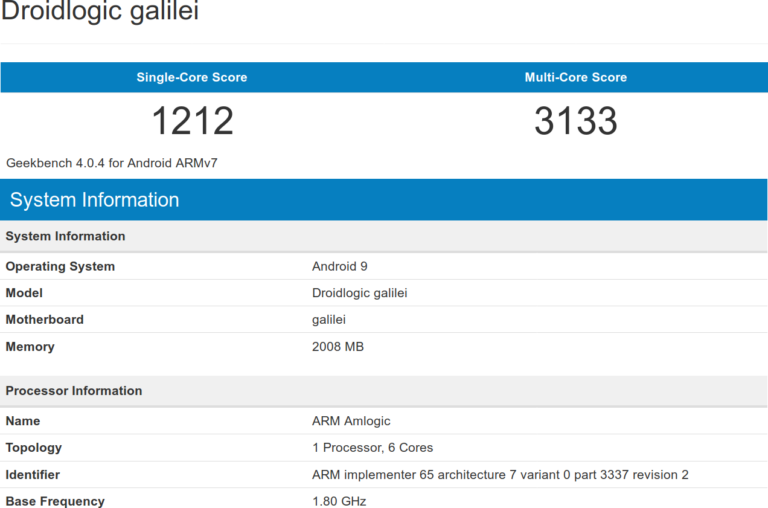Select the Android 9 value

click(x=340, y=266)
